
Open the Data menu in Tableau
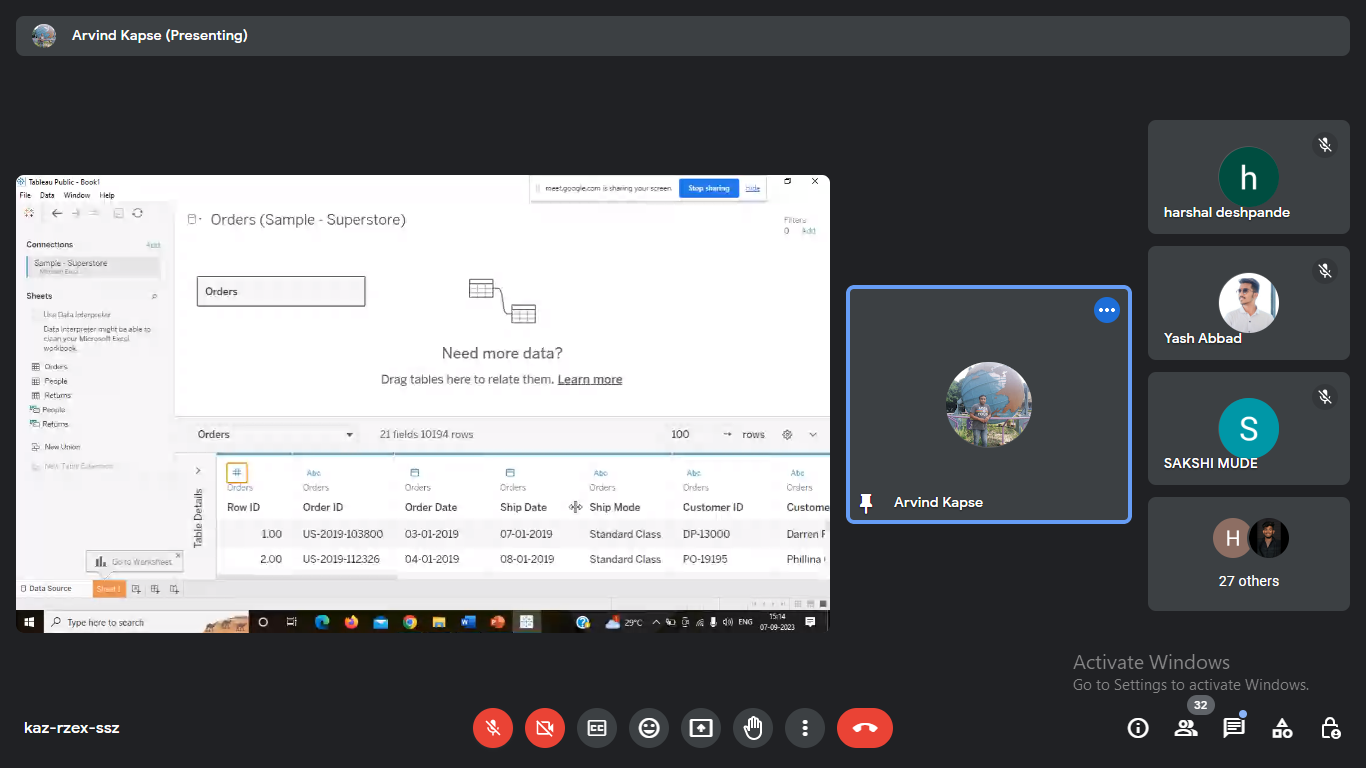pyautogui.click(x=47, y=196)
